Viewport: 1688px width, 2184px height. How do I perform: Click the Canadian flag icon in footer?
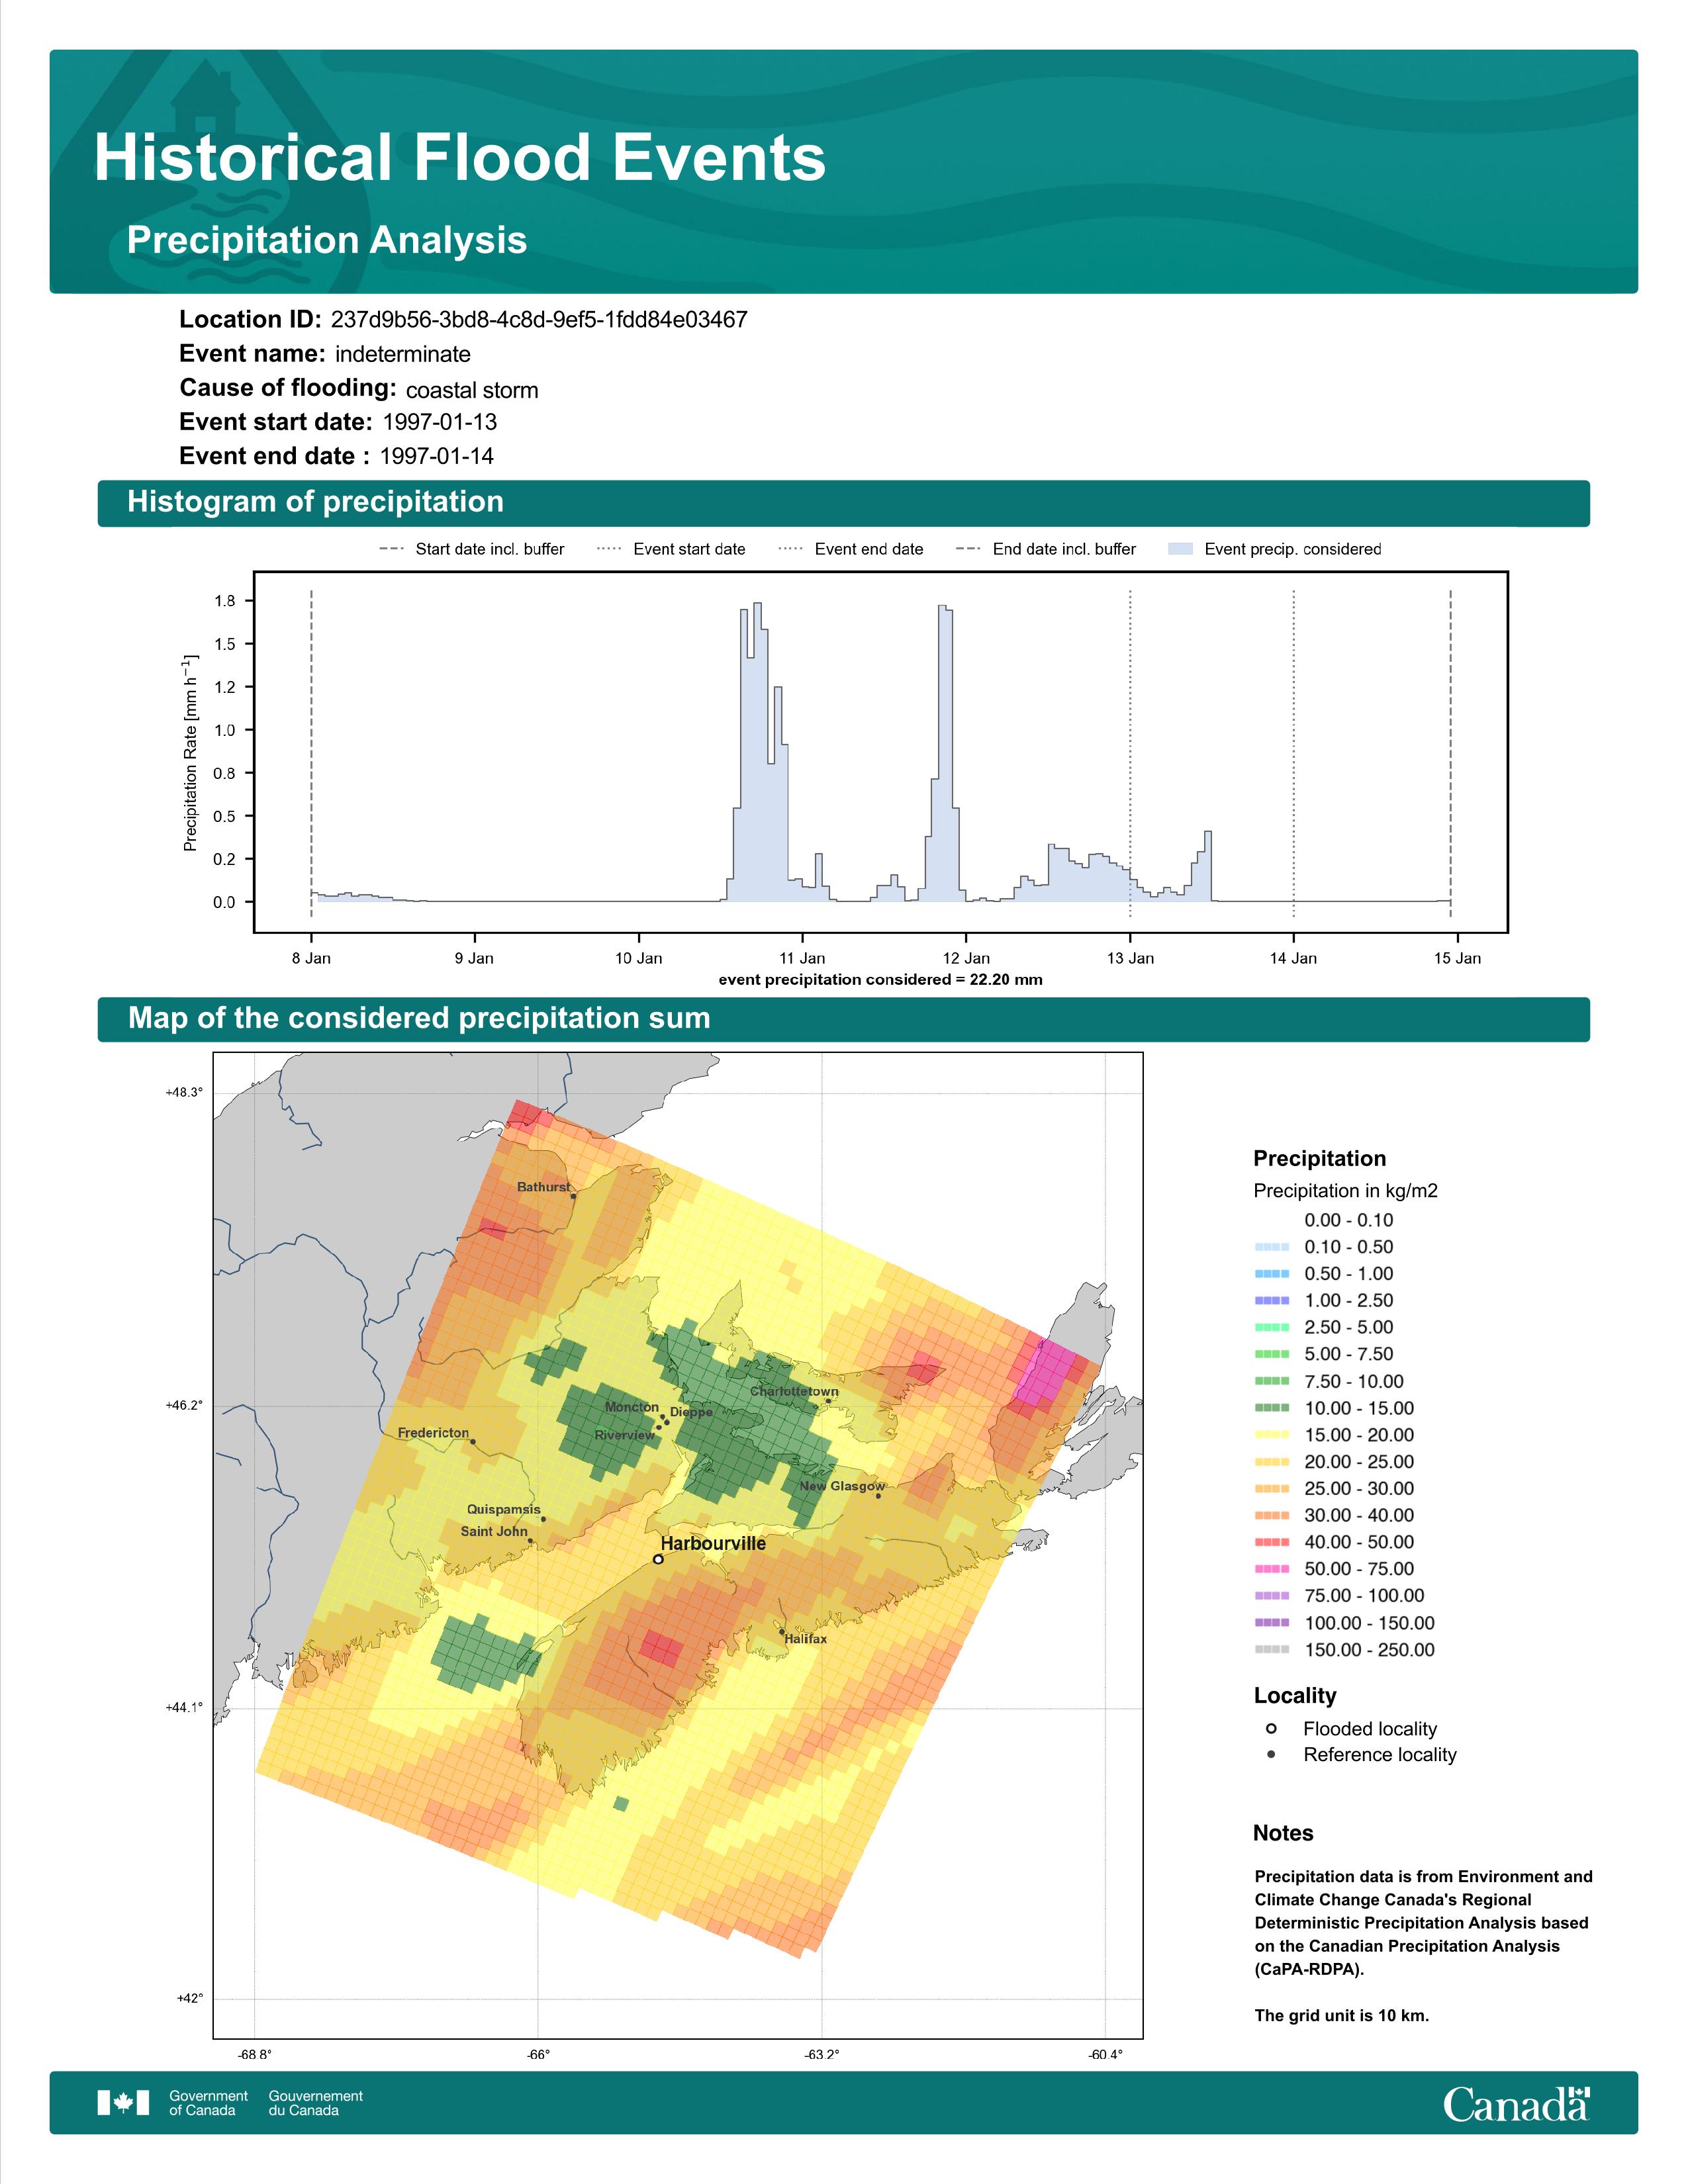click(123, 2103)
